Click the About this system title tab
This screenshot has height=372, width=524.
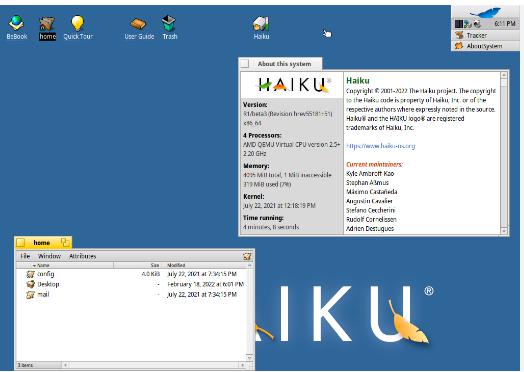tap(284, 64)
